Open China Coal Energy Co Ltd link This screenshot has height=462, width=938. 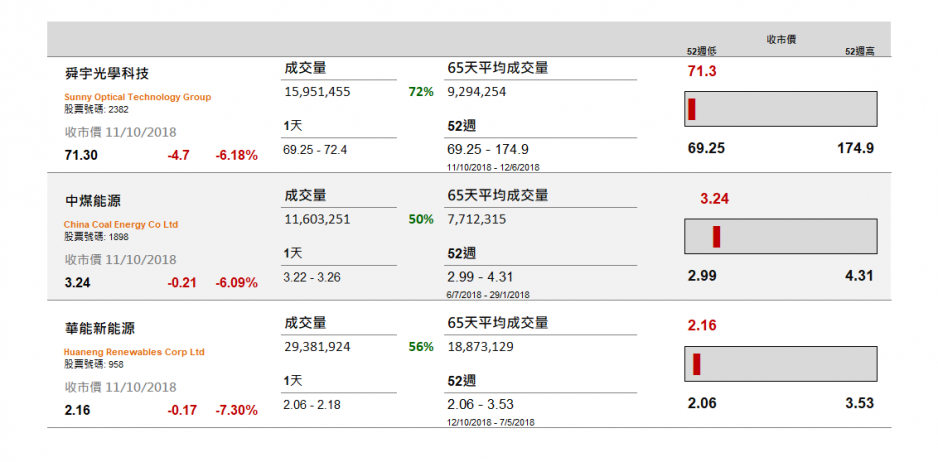pyautogui.click(x=121, y=224)
